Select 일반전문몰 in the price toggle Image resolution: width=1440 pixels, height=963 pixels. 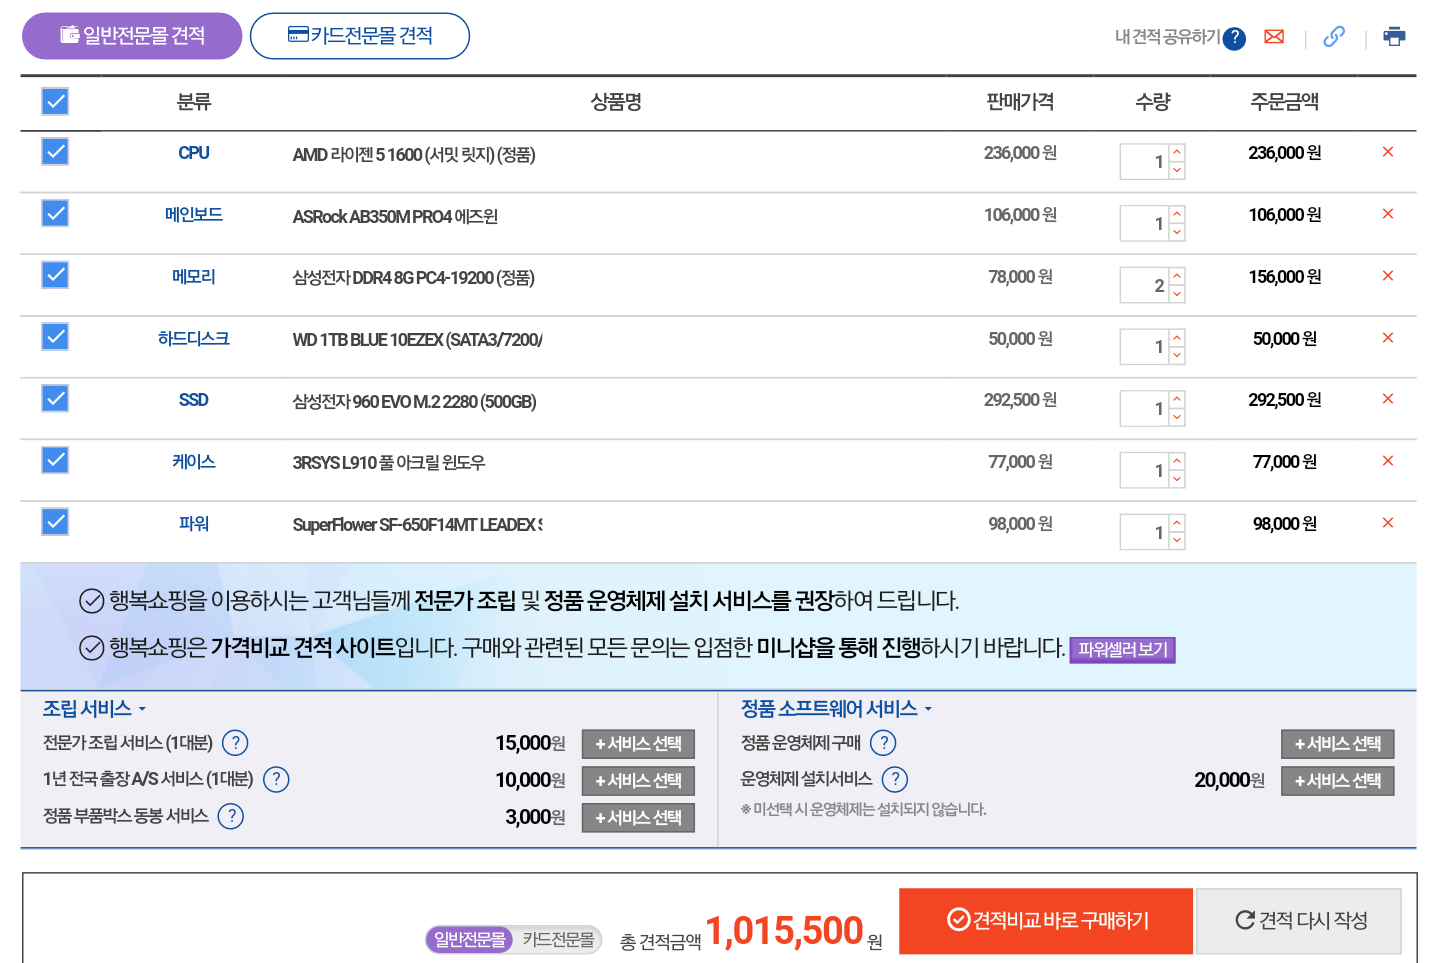point(470,940)
